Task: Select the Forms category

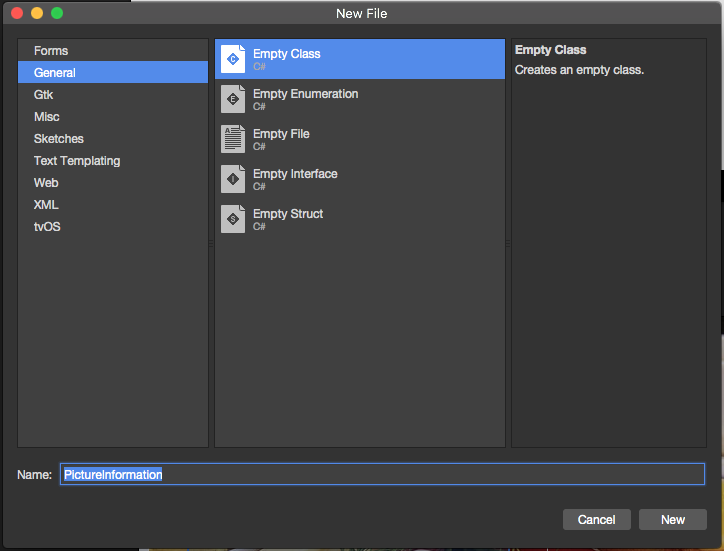Action: coord(113,50)
